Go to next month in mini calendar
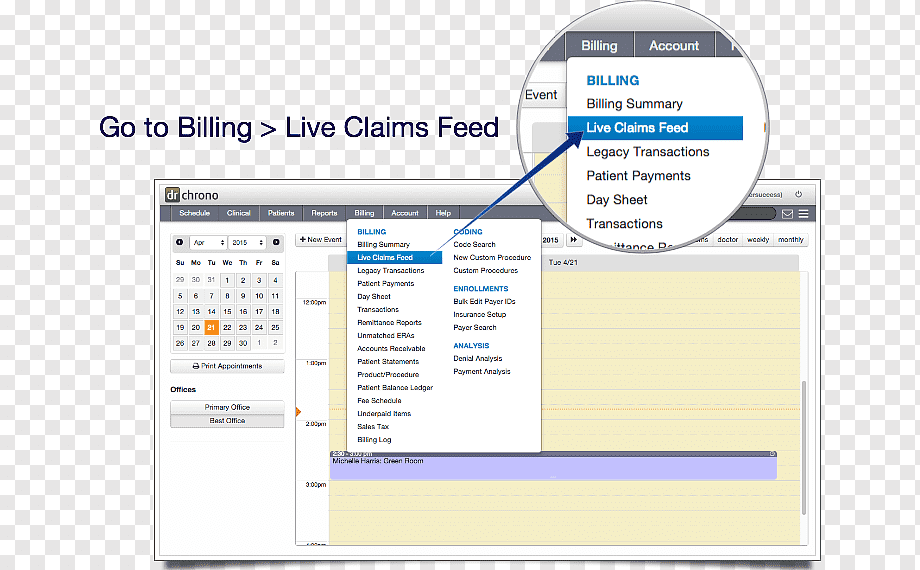 pos(276,242)
